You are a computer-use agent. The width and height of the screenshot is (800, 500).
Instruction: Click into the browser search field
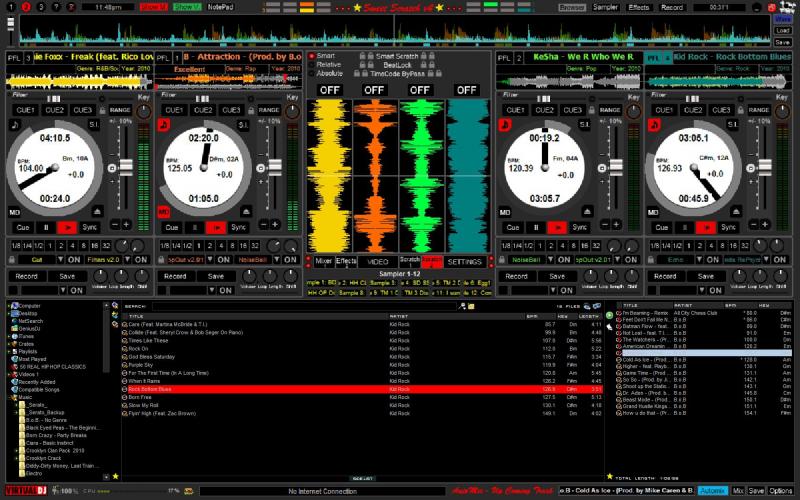pyautogui.click(x=304, y=306)
